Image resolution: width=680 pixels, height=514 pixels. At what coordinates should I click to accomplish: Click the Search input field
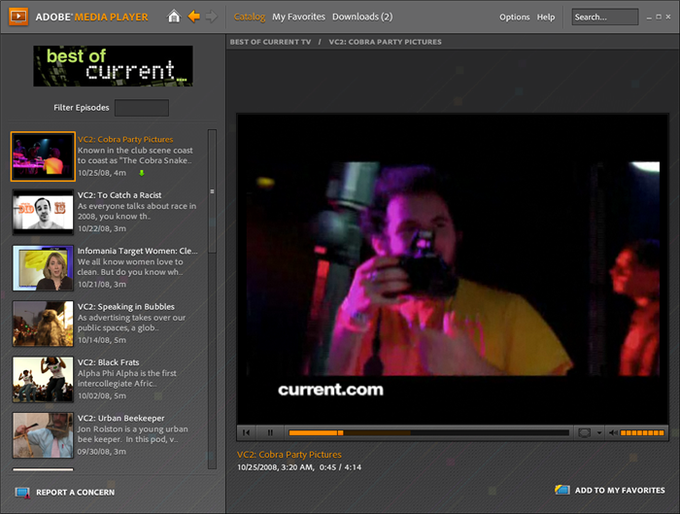pos(605,17)
